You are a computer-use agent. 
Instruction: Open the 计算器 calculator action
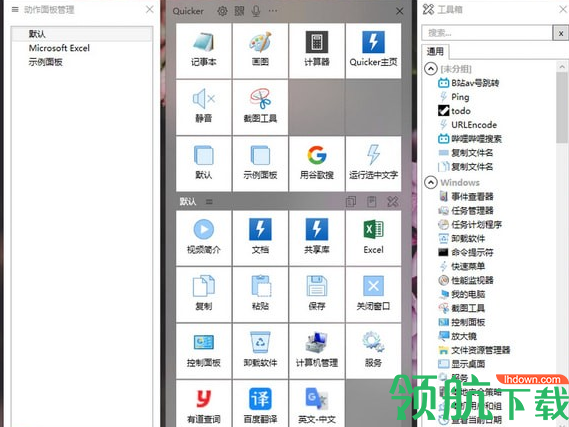317,51
